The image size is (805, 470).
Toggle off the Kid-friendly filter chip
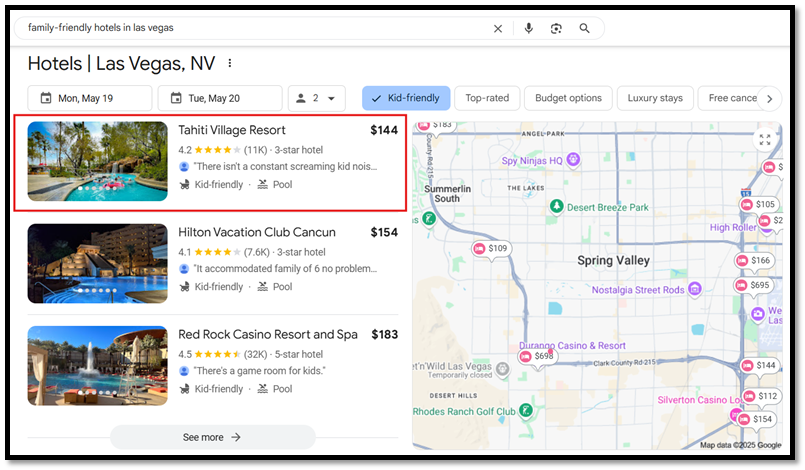pyautogui.click(x=406, y=98)
